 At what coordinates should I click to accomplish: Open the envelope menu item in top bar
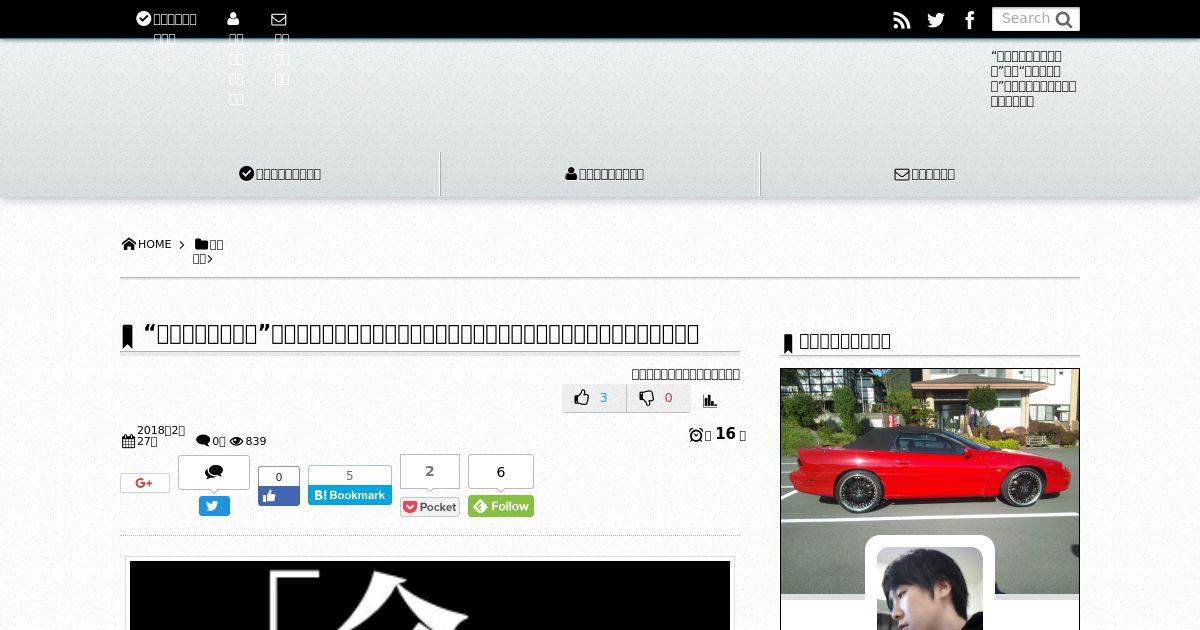(x=280, y=47)
